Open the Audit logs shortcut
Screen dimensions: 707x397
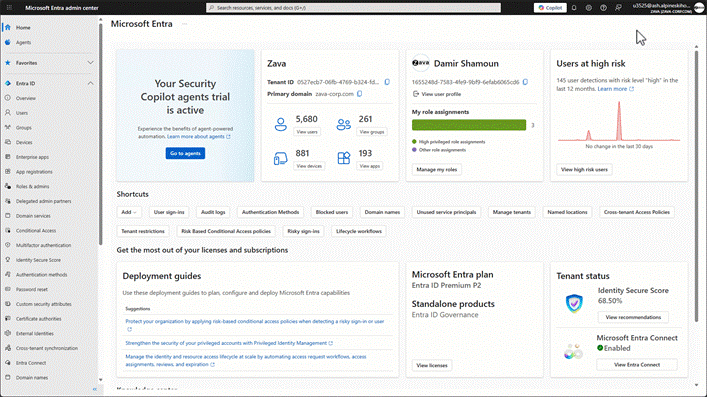tap(213, 212)
